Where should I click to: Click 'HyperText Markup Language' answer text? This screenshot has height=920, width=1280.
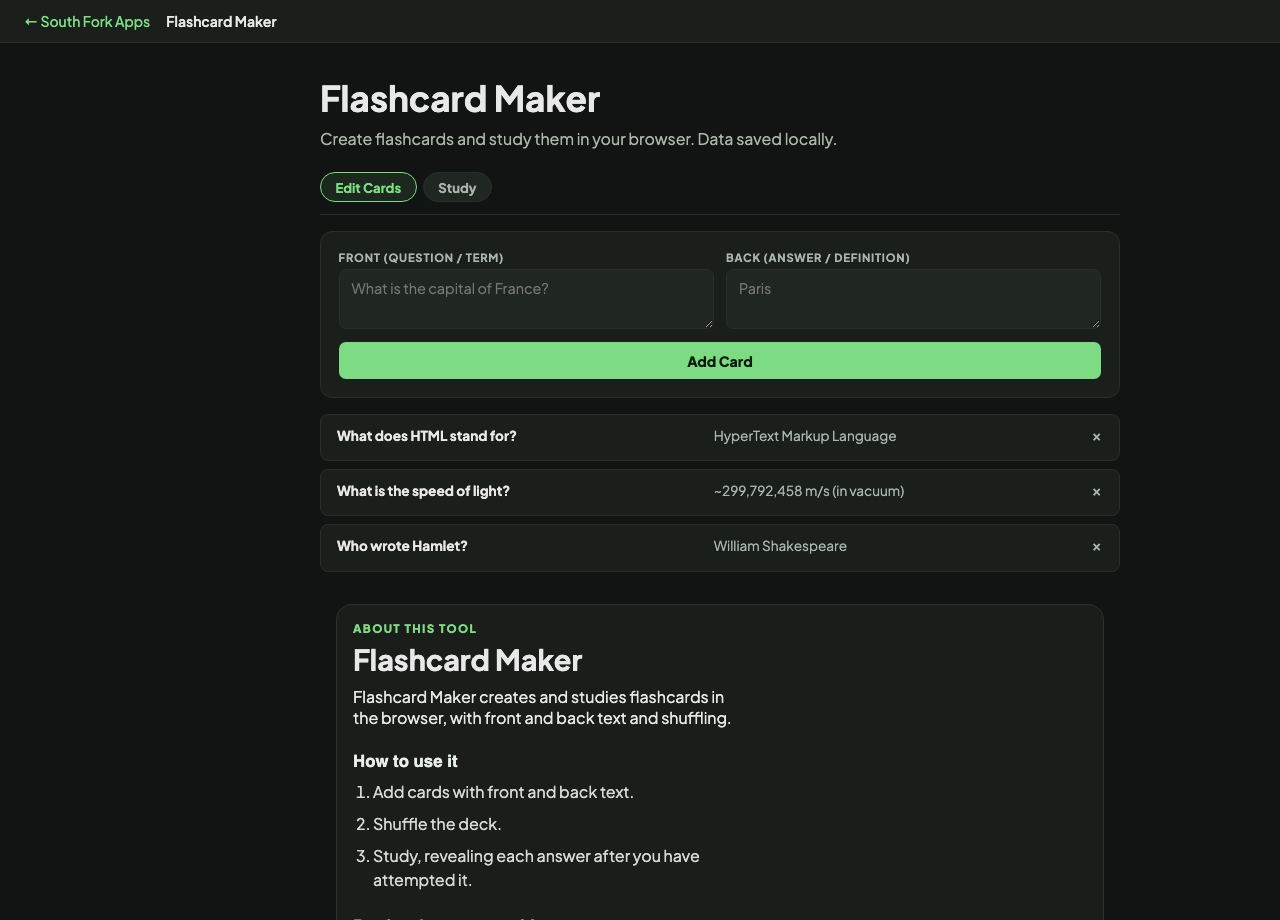click(805, 436)
